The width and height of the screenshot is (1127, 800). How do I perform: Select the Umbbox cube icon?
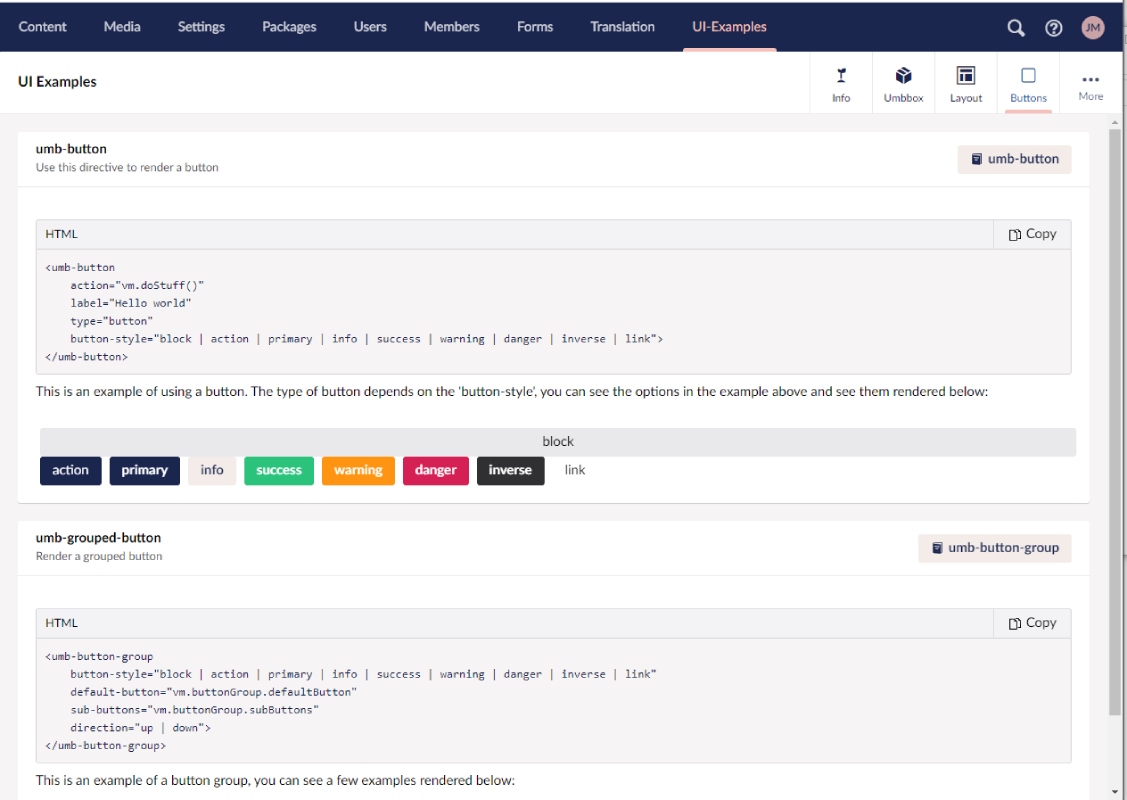[903, 75]
